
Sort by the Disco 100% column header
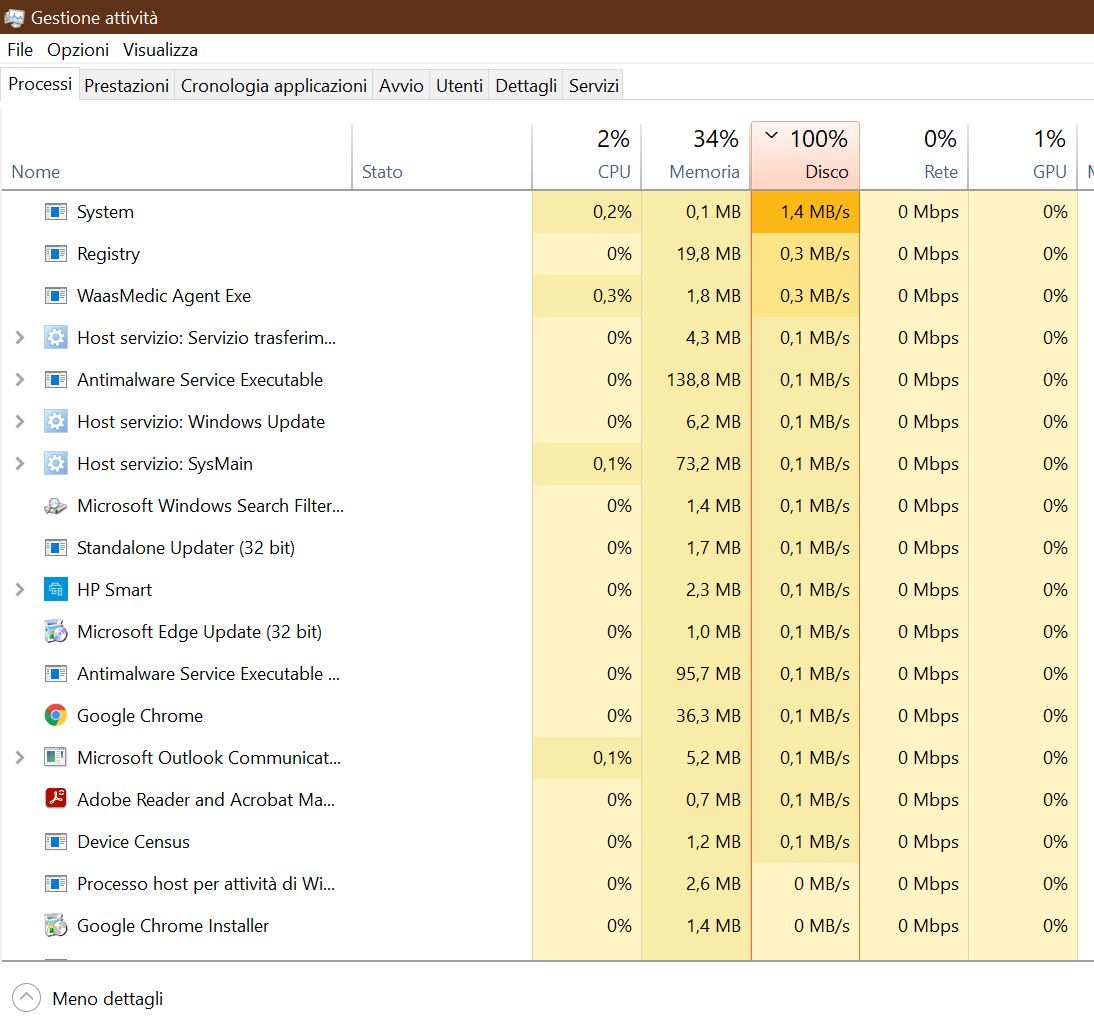(805, 156)
